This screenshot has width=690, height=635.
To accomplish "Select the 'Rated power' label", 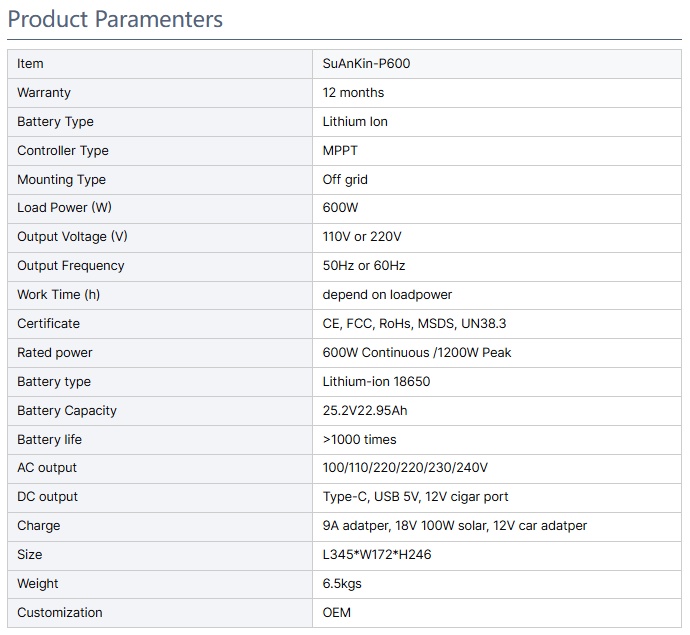I will click(55, 353).
